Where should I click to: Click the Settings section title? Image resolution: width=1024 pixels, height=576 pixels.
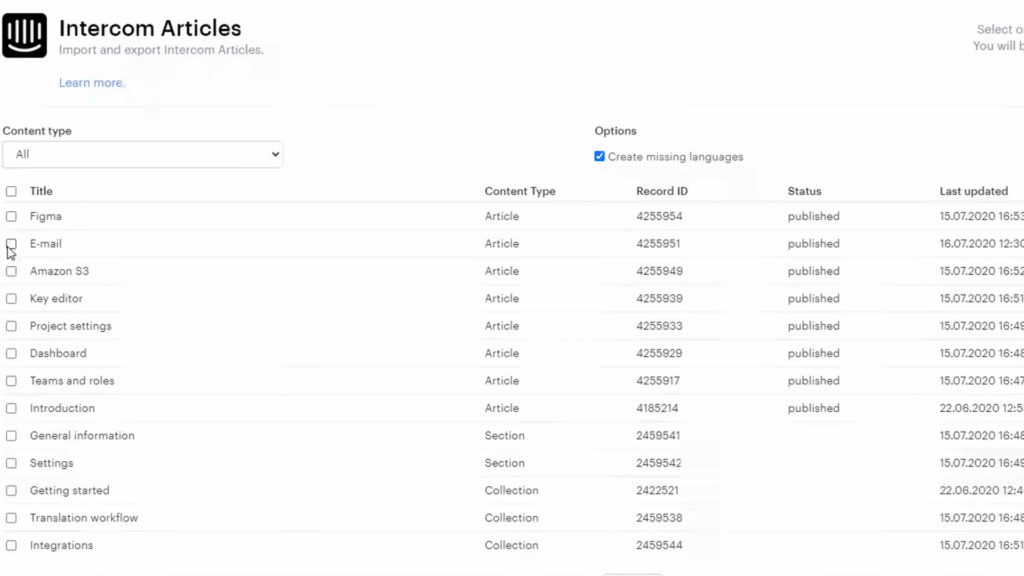coord(52,463)
